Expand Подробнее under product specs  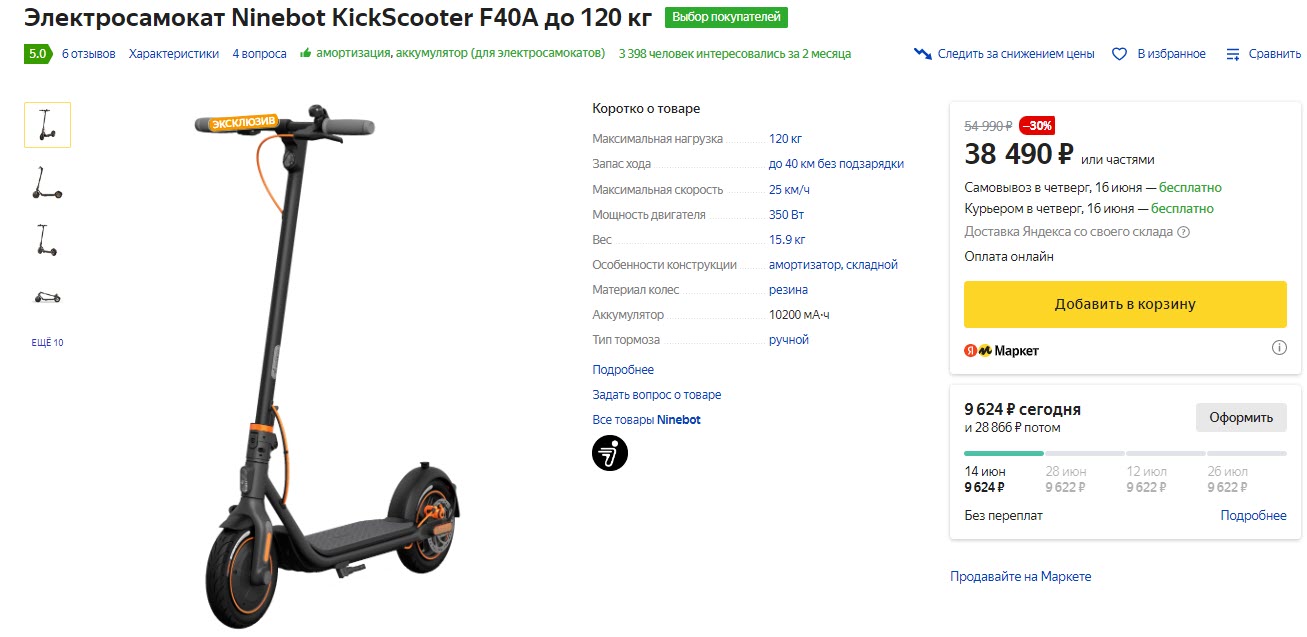pyautogui.click(x=622, y=369)
